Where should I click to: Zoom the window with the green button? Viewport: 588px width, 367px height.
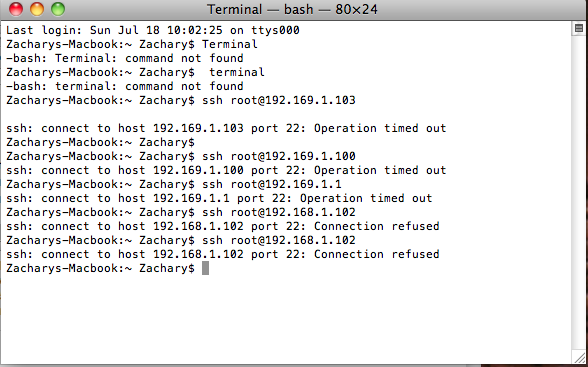58,9
